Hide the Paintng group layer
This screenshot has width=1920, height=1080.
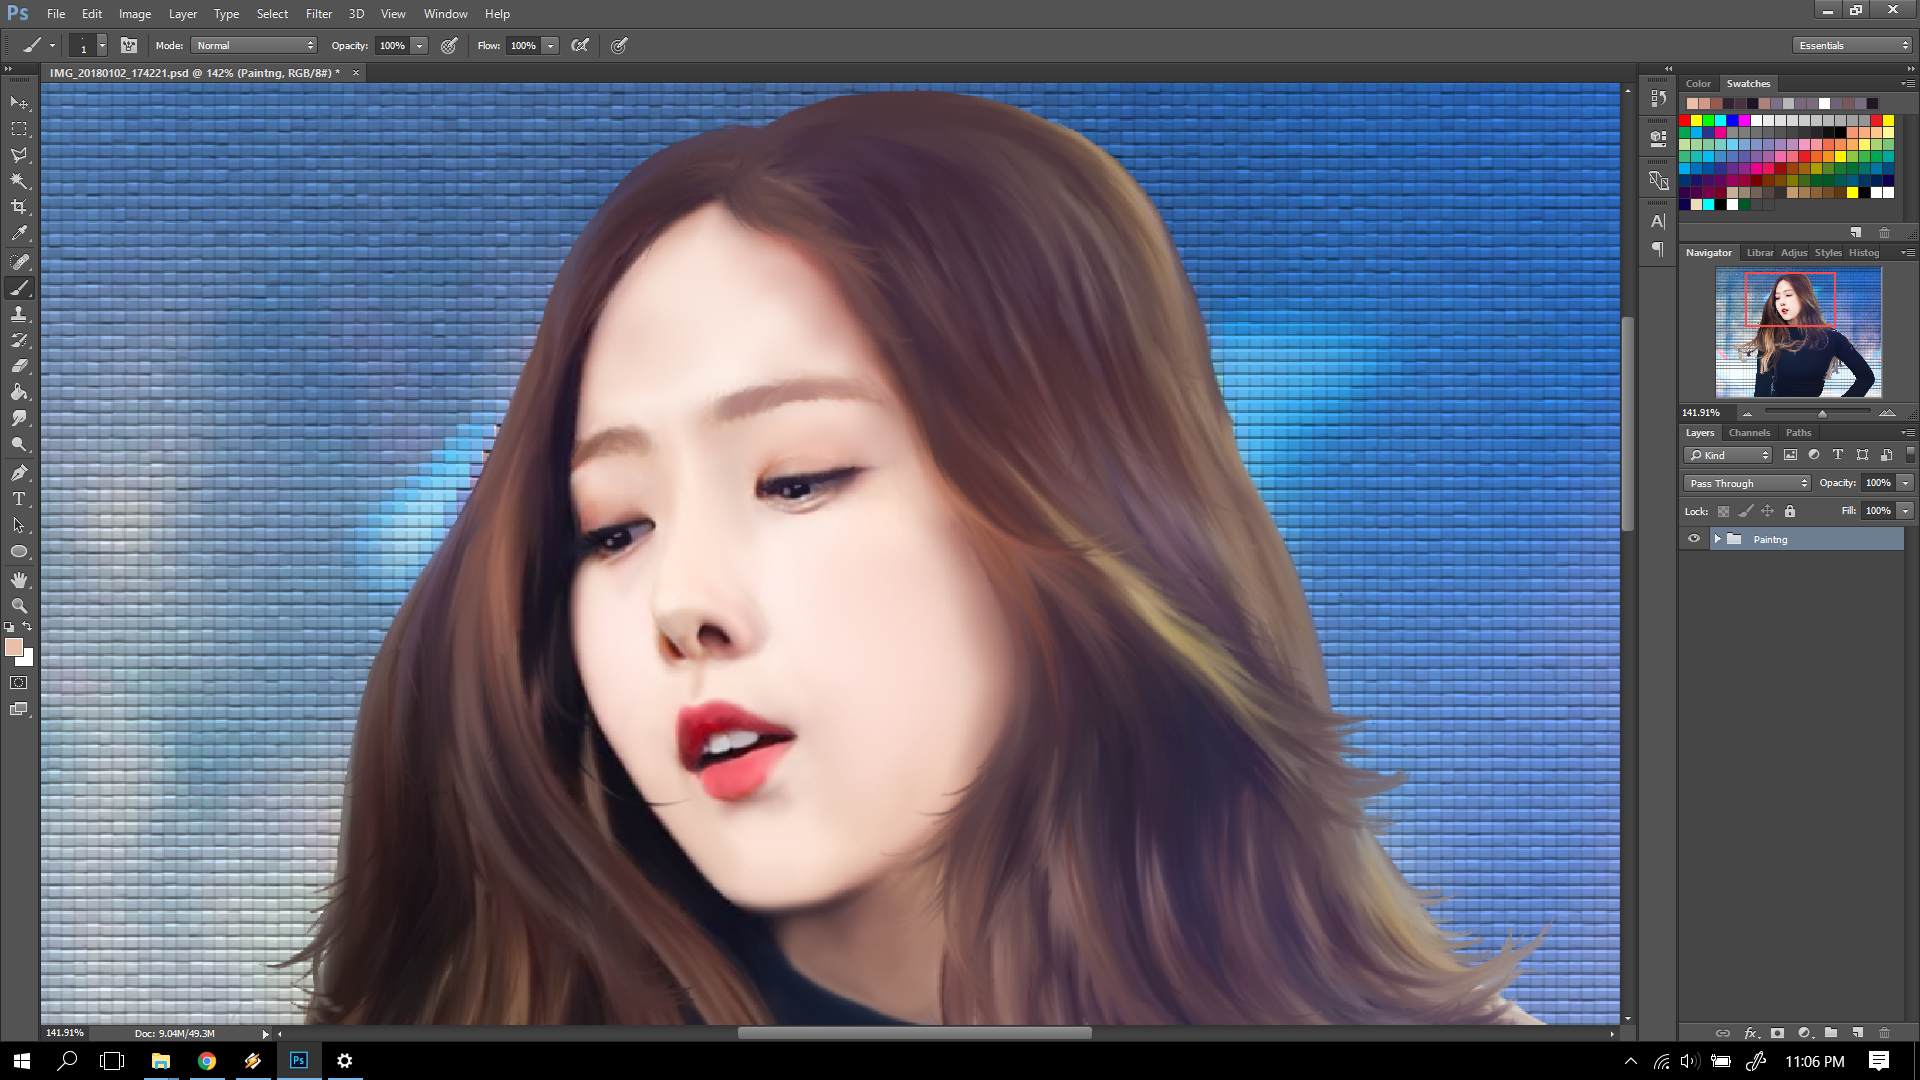1694,539
